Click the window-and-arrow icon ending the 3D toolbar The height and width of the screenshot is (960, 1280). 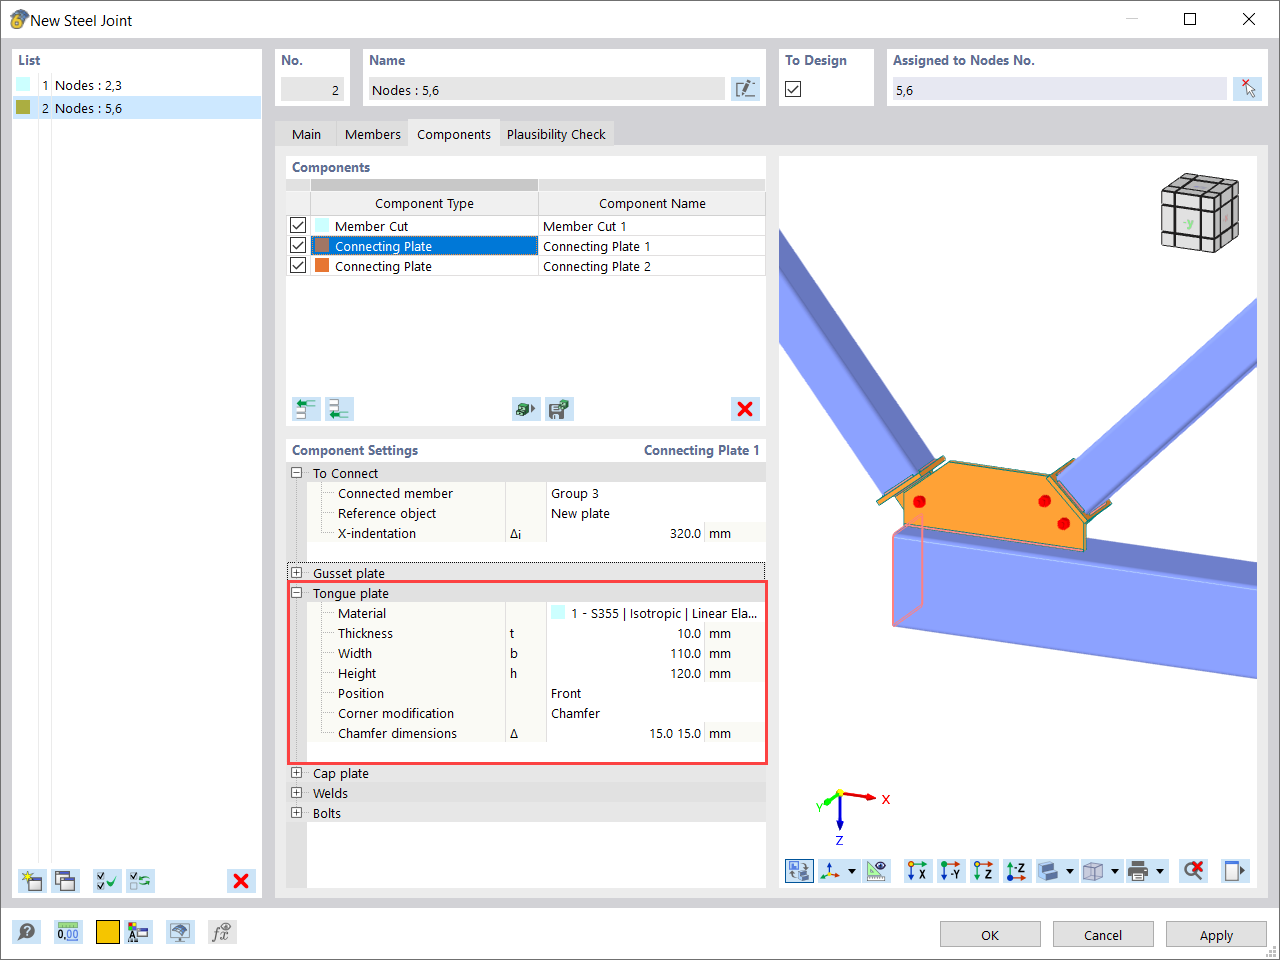[x=1236, y=871]
